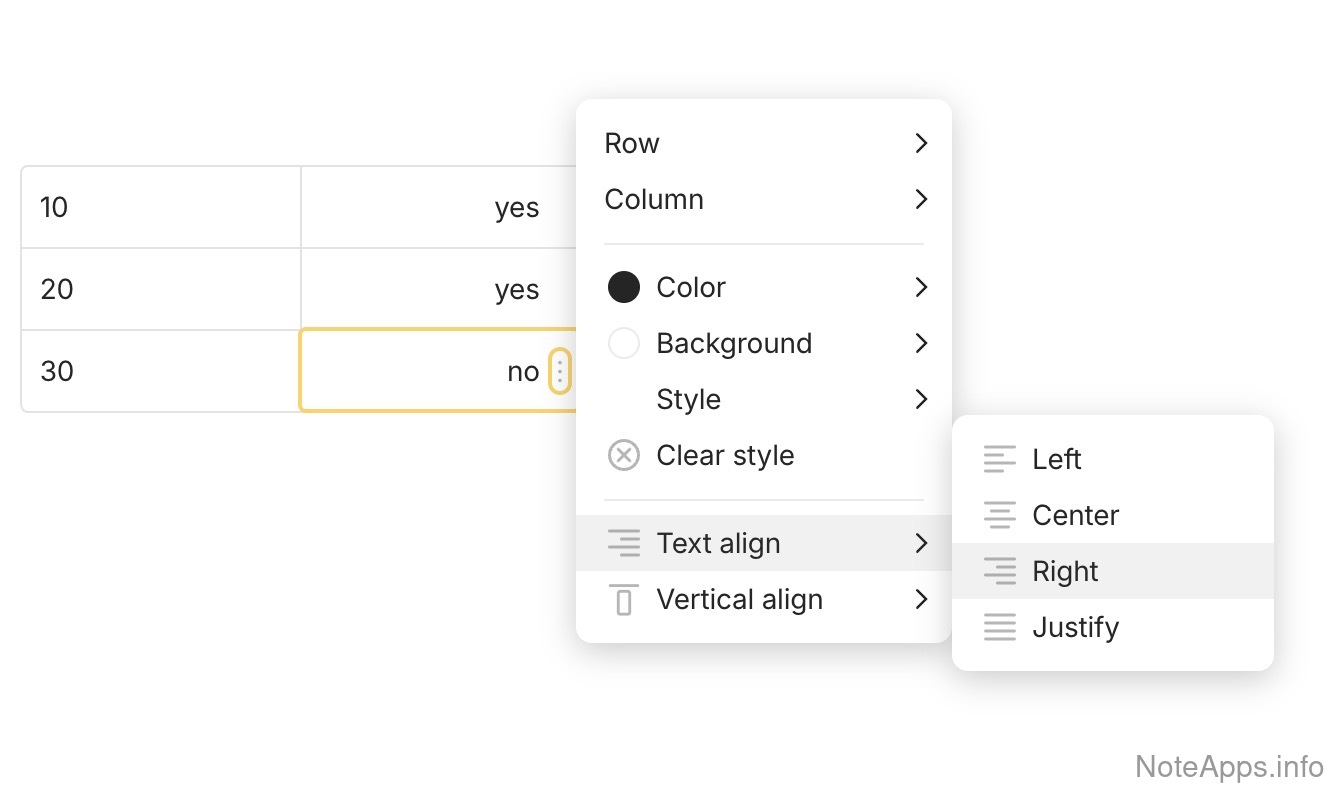Click the Text align icon
The image size is (1326, 786).
pyautogui.click(x=624, y=544)
